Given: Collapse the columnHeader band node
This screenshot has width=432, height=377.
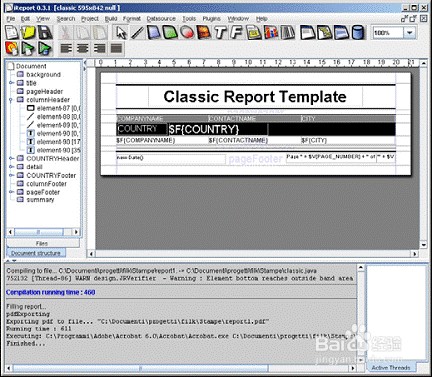Looking at the screenshot, I should click(11, 100).
